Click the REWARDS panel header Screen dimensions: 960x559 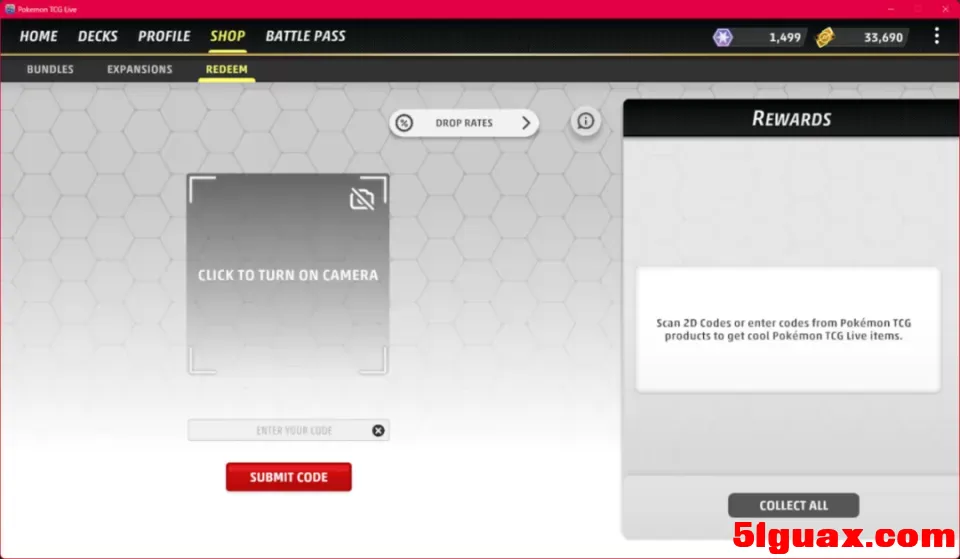tap(791, 118)
